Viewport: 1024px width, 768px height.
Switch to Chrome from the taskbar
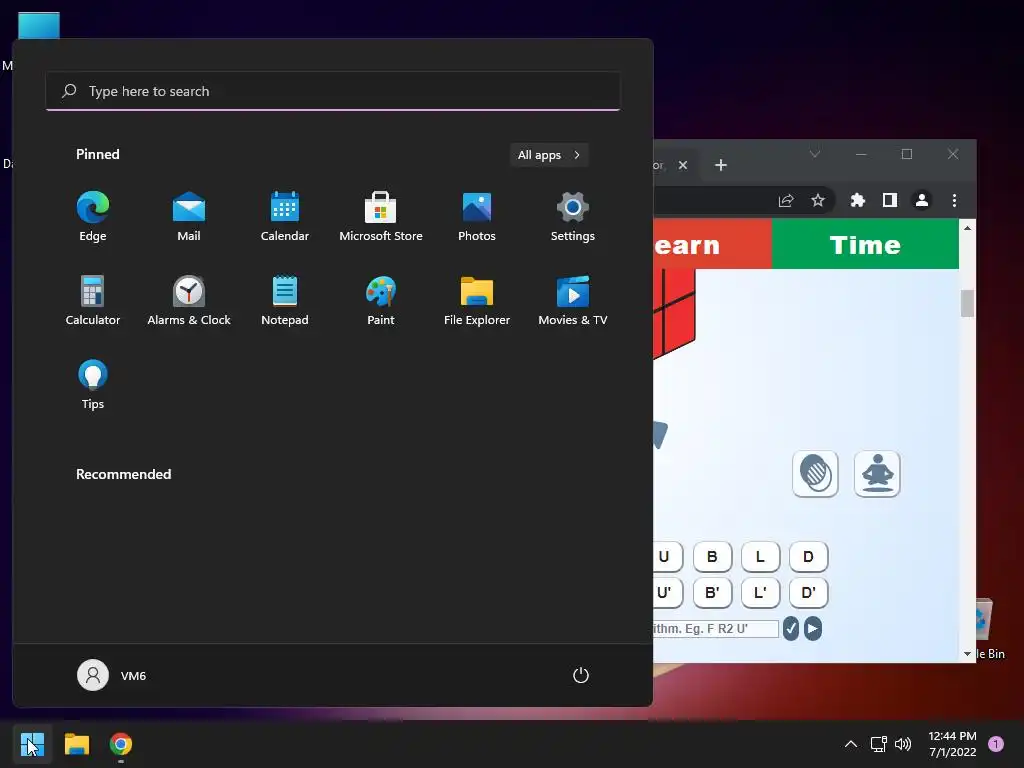pyautogui.click(x=121, y=744)
